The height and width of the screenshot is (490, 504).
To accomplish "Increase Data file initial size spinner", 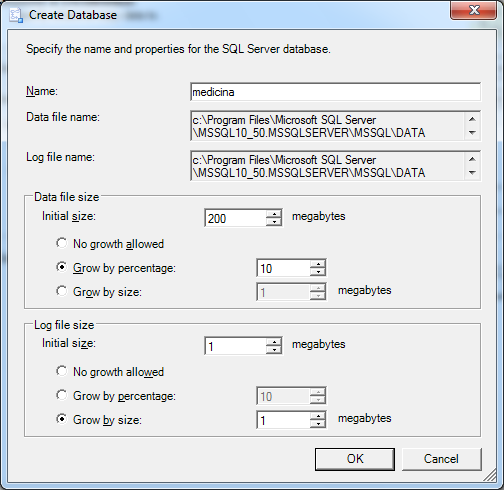I will pyautogui.click(x=274, y=214).
